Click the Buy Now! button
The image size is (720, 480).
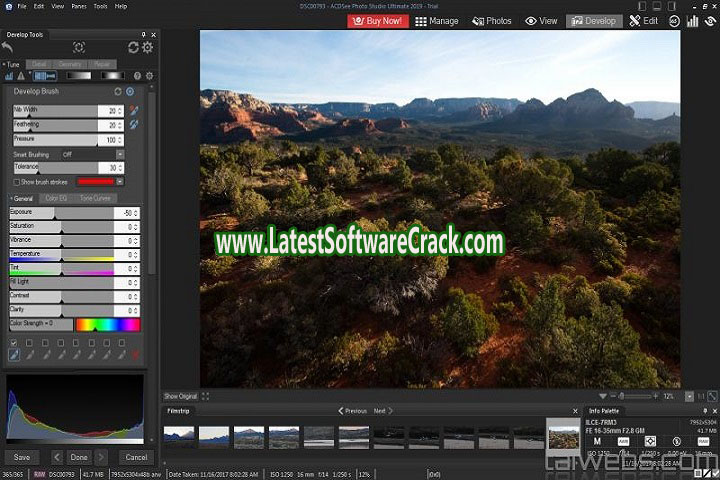coord(378,21)
